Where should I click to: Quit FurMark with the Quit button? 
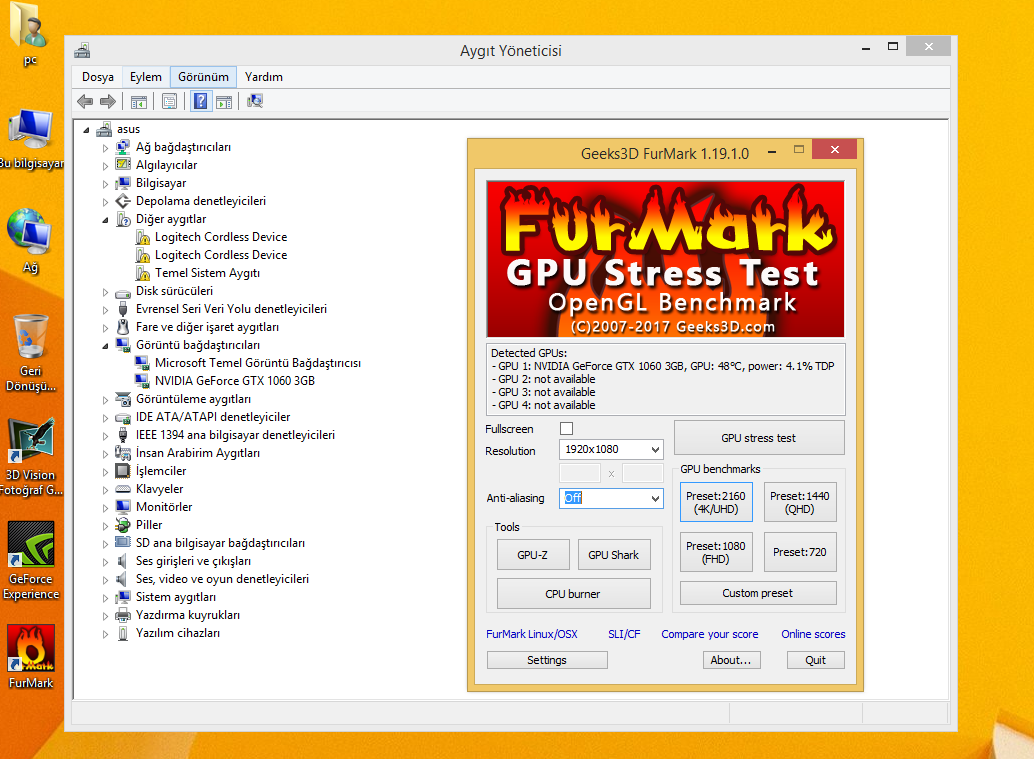click(816, 660)
